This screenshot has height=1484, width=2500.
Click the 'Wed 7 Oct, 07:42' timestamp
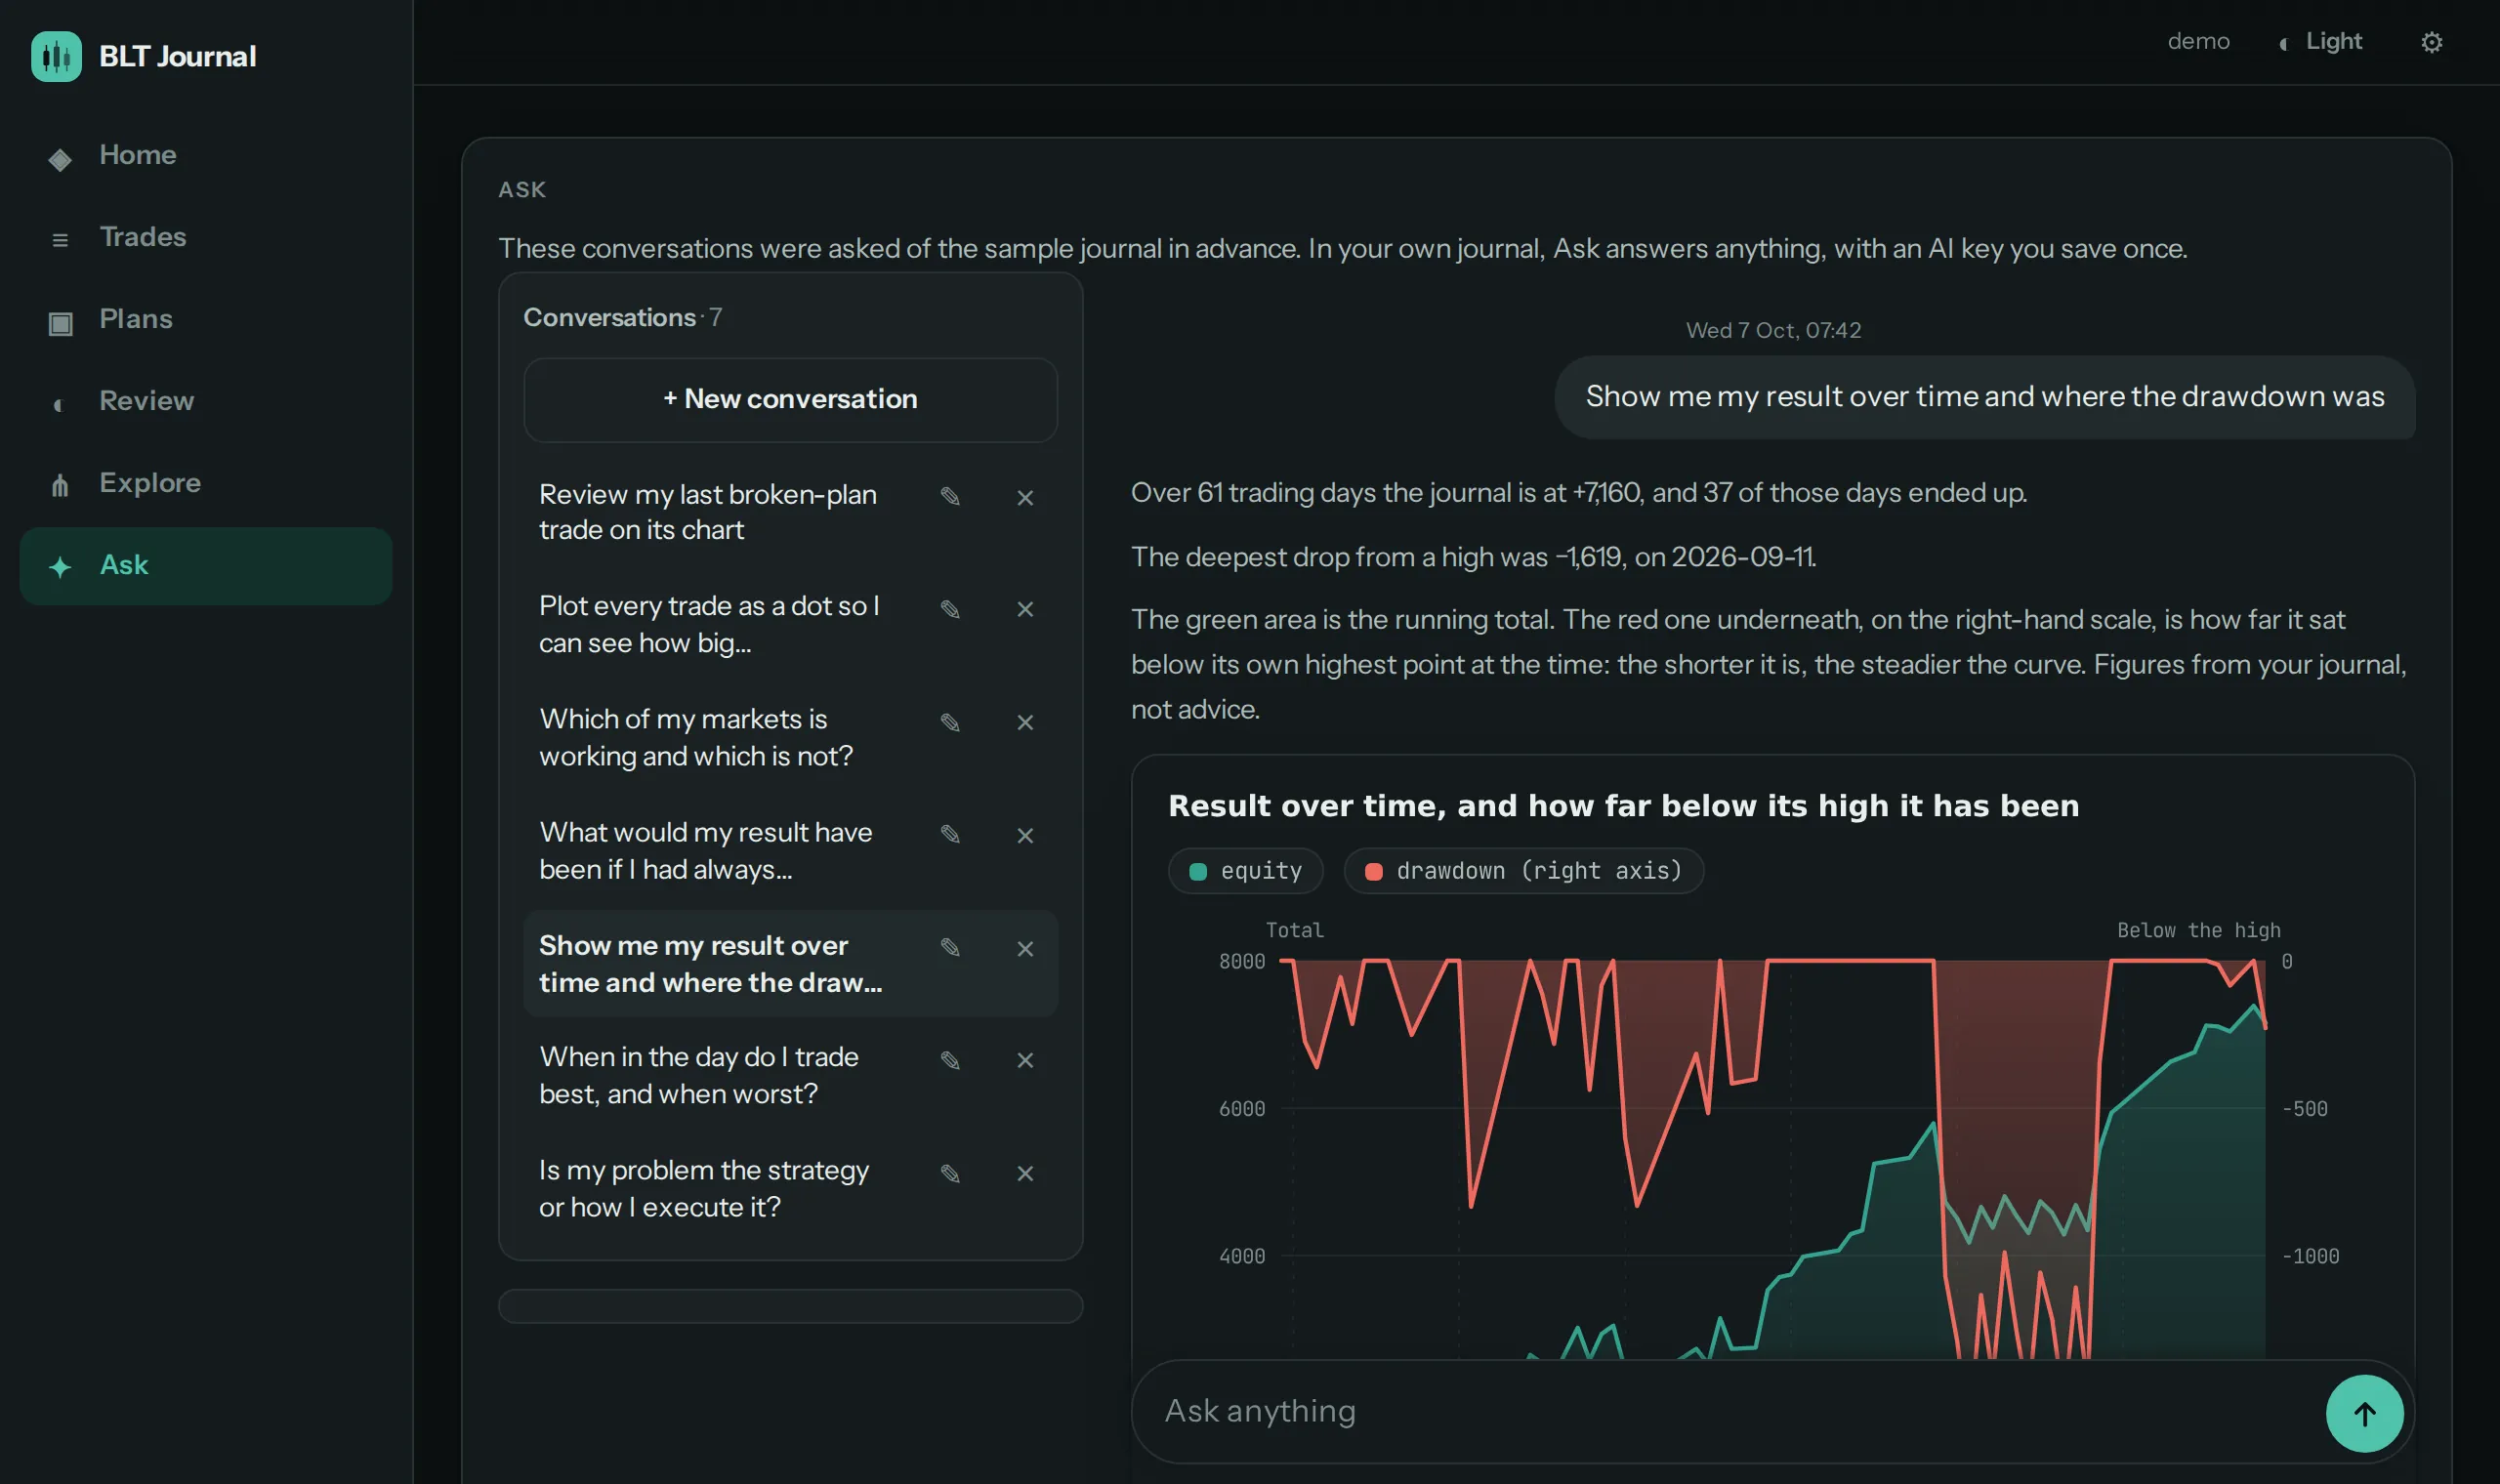(1773, 330)
